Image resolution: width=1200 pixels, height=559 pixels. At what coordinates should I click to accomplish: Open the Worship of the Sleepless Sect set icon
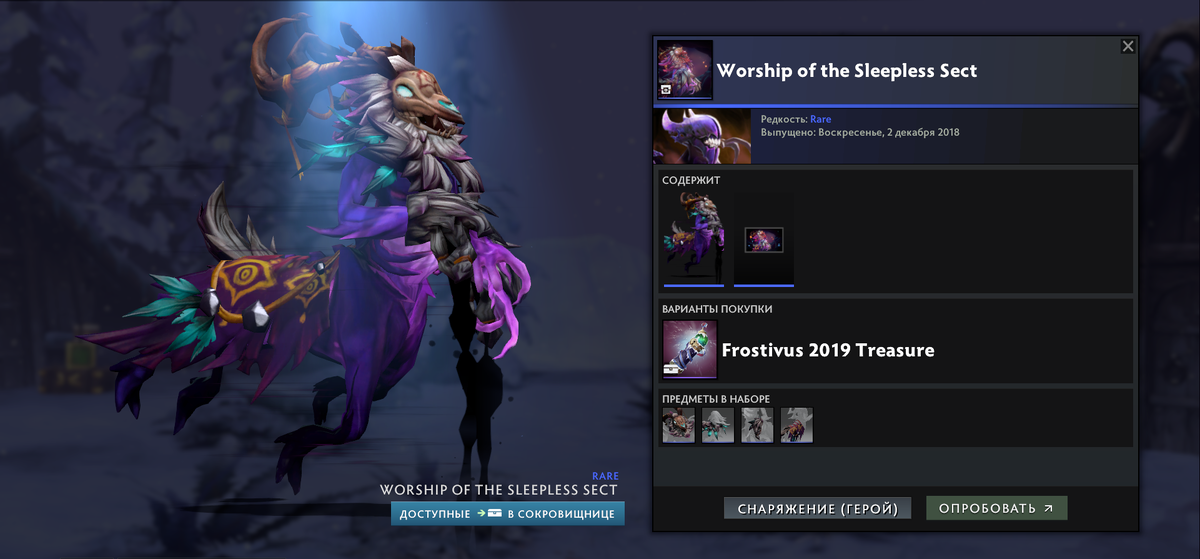click(685, 69)
